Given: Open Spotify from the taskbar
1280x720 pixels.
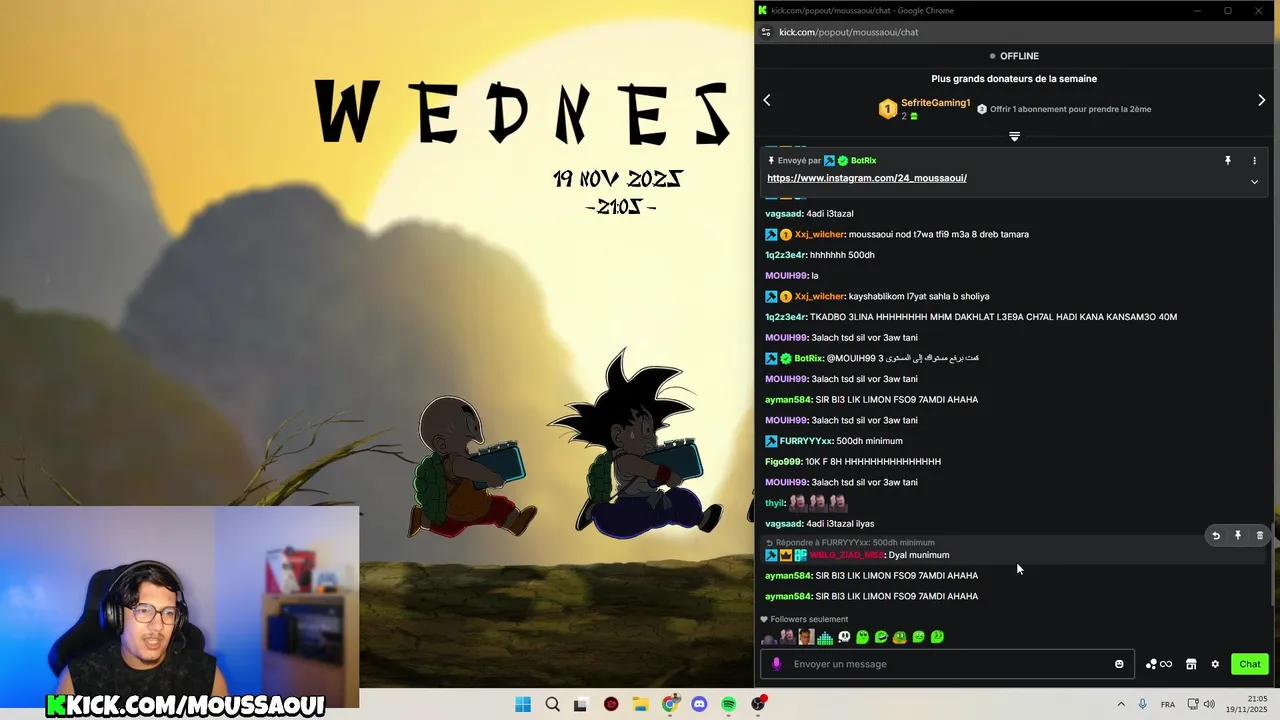Looking at the screenshot, I should pyautogui.click(x=729, y=704).
